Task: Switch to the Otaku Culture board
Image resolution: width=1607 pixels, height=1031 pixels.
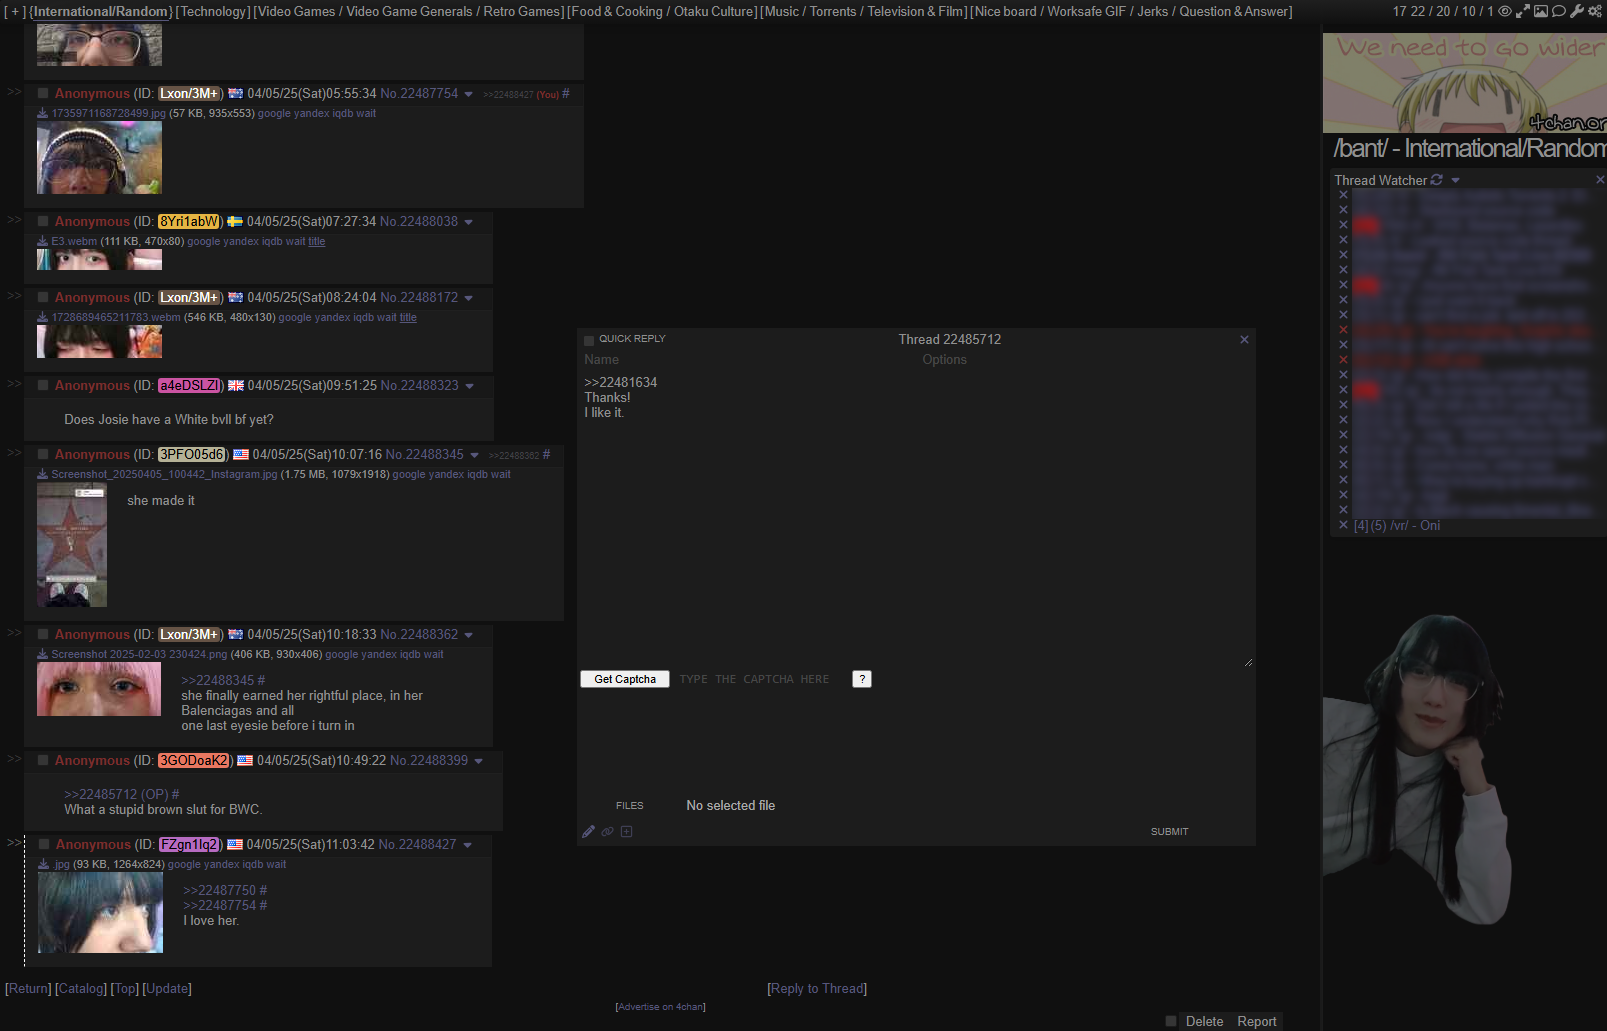Action: click(714, 11)
